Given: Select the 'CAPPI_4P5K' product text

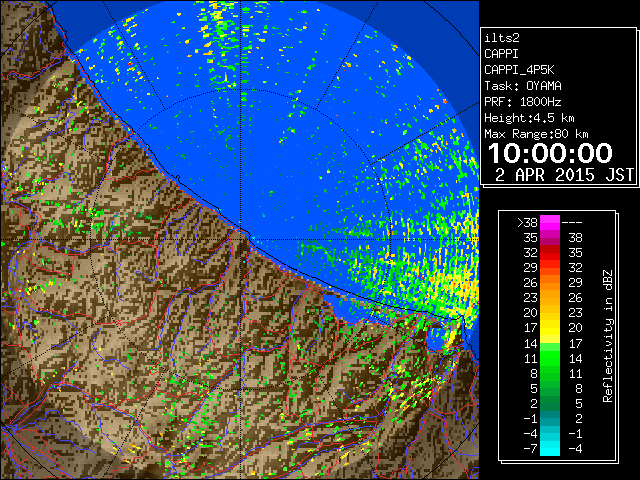Looking at the screenshot, I should (x=519, y=70).
